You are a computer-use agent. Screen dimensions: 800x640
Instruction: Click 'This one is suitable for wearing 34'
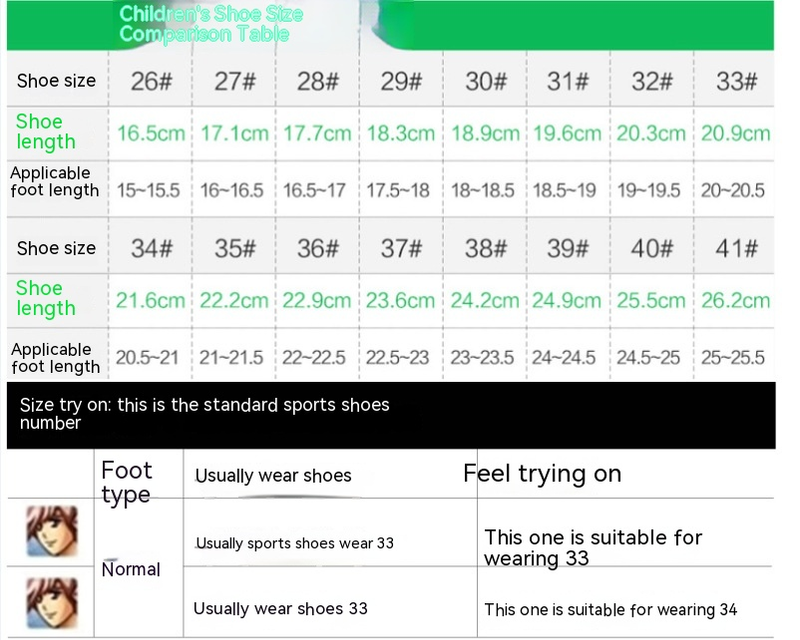(611, 609)
